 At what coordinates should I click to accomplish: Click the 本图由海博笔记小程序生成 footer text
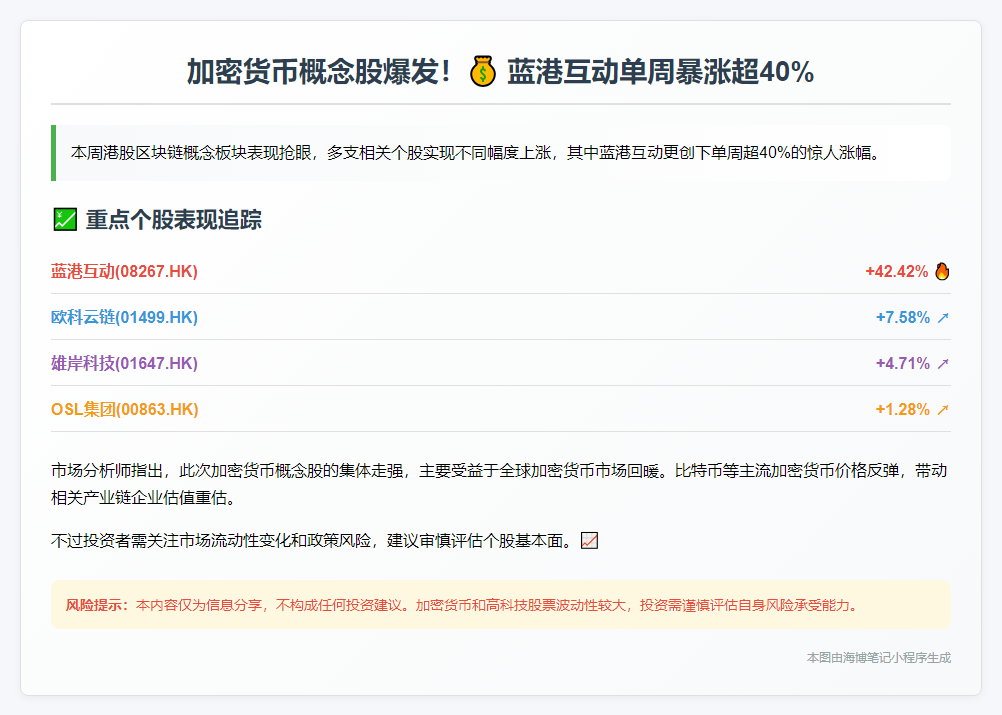click(878, 658)
